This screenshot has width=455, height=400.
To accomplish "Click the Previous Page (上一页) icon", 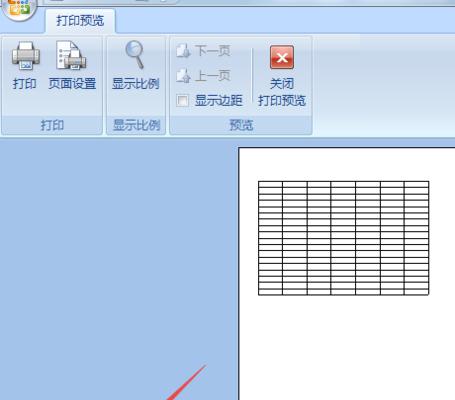I will (x=183, y=76).
